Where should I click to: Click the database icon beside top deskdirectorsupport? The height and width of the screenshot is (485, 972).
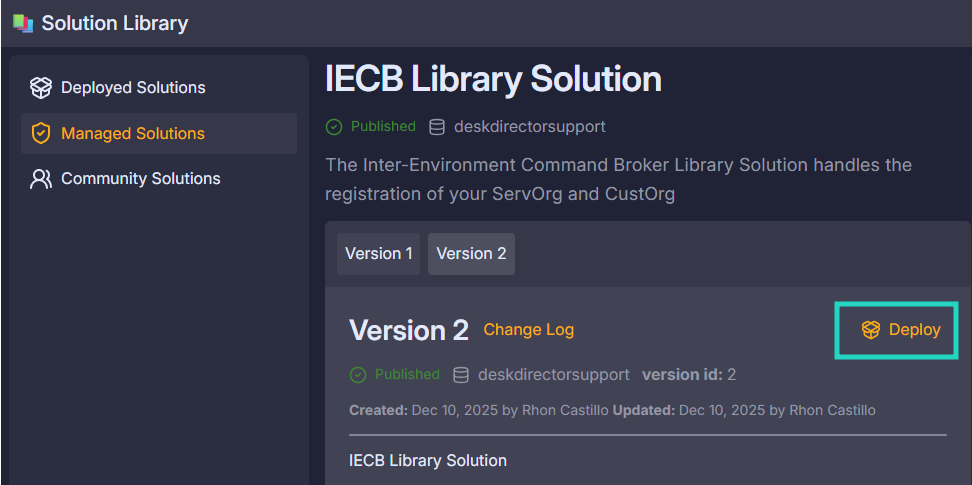point(437,127)
